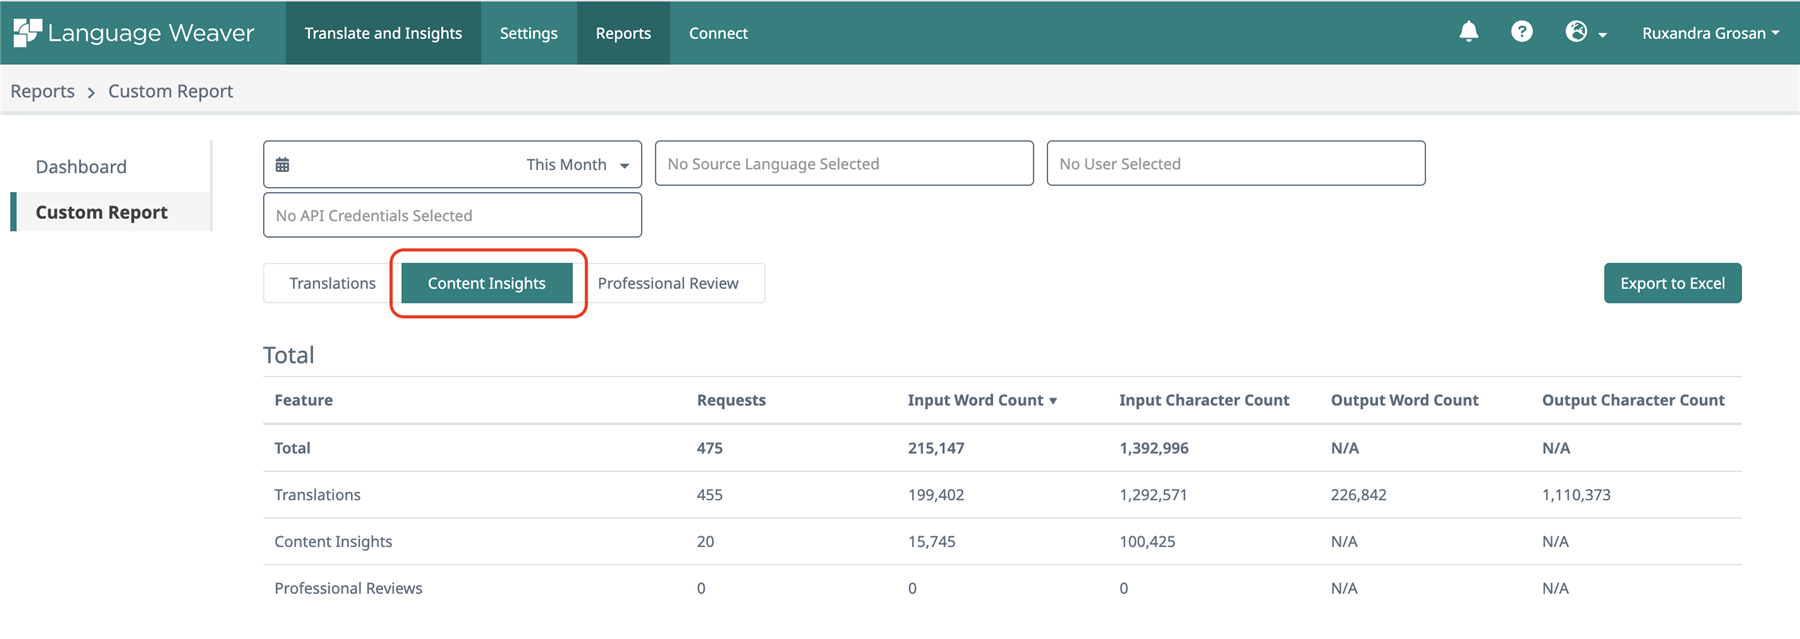Select the Content Insights tab

(x=487, y=283)
